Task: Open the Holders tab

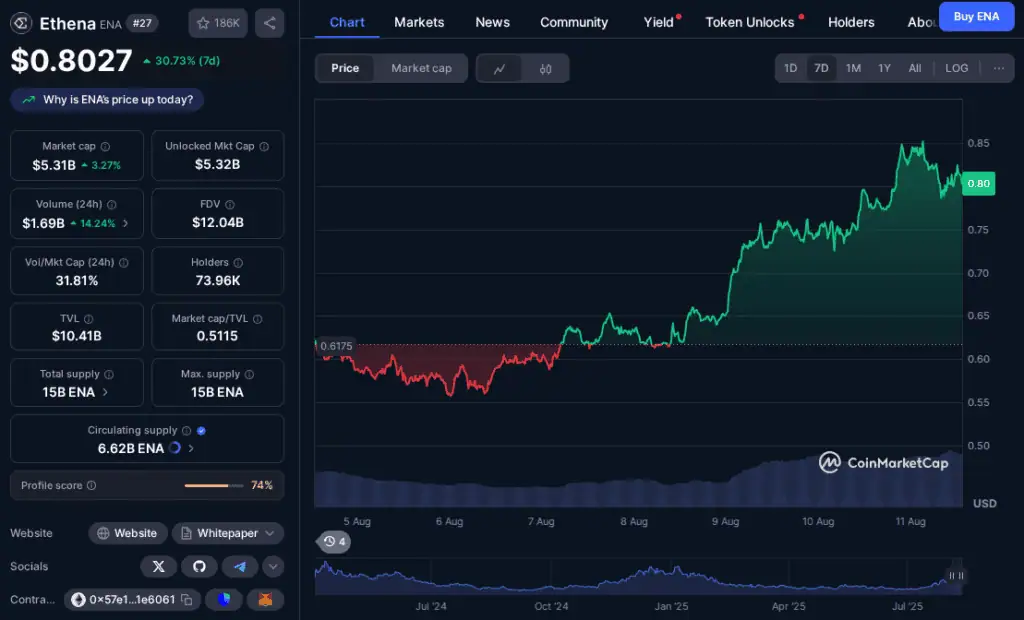Action: pos(851,22)
